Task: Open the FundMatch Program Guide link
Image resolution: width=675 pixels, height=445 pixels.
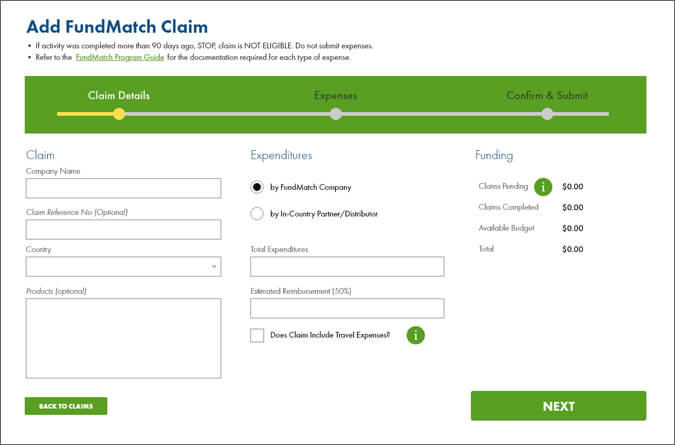Action: (x=119, y=58)
